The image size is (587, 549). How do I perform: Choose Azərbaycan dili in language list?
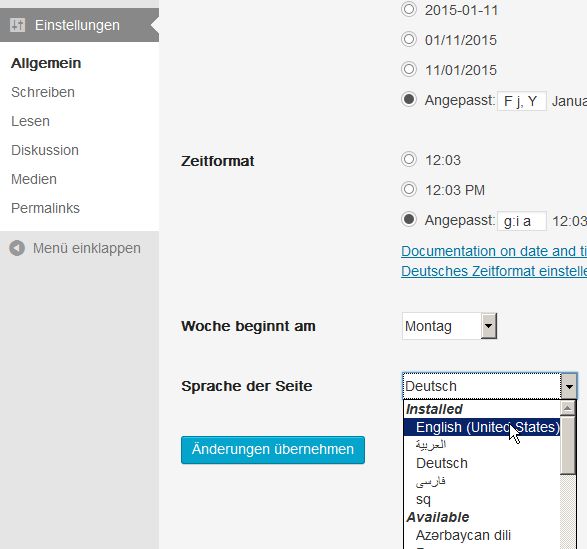[482, 535]
